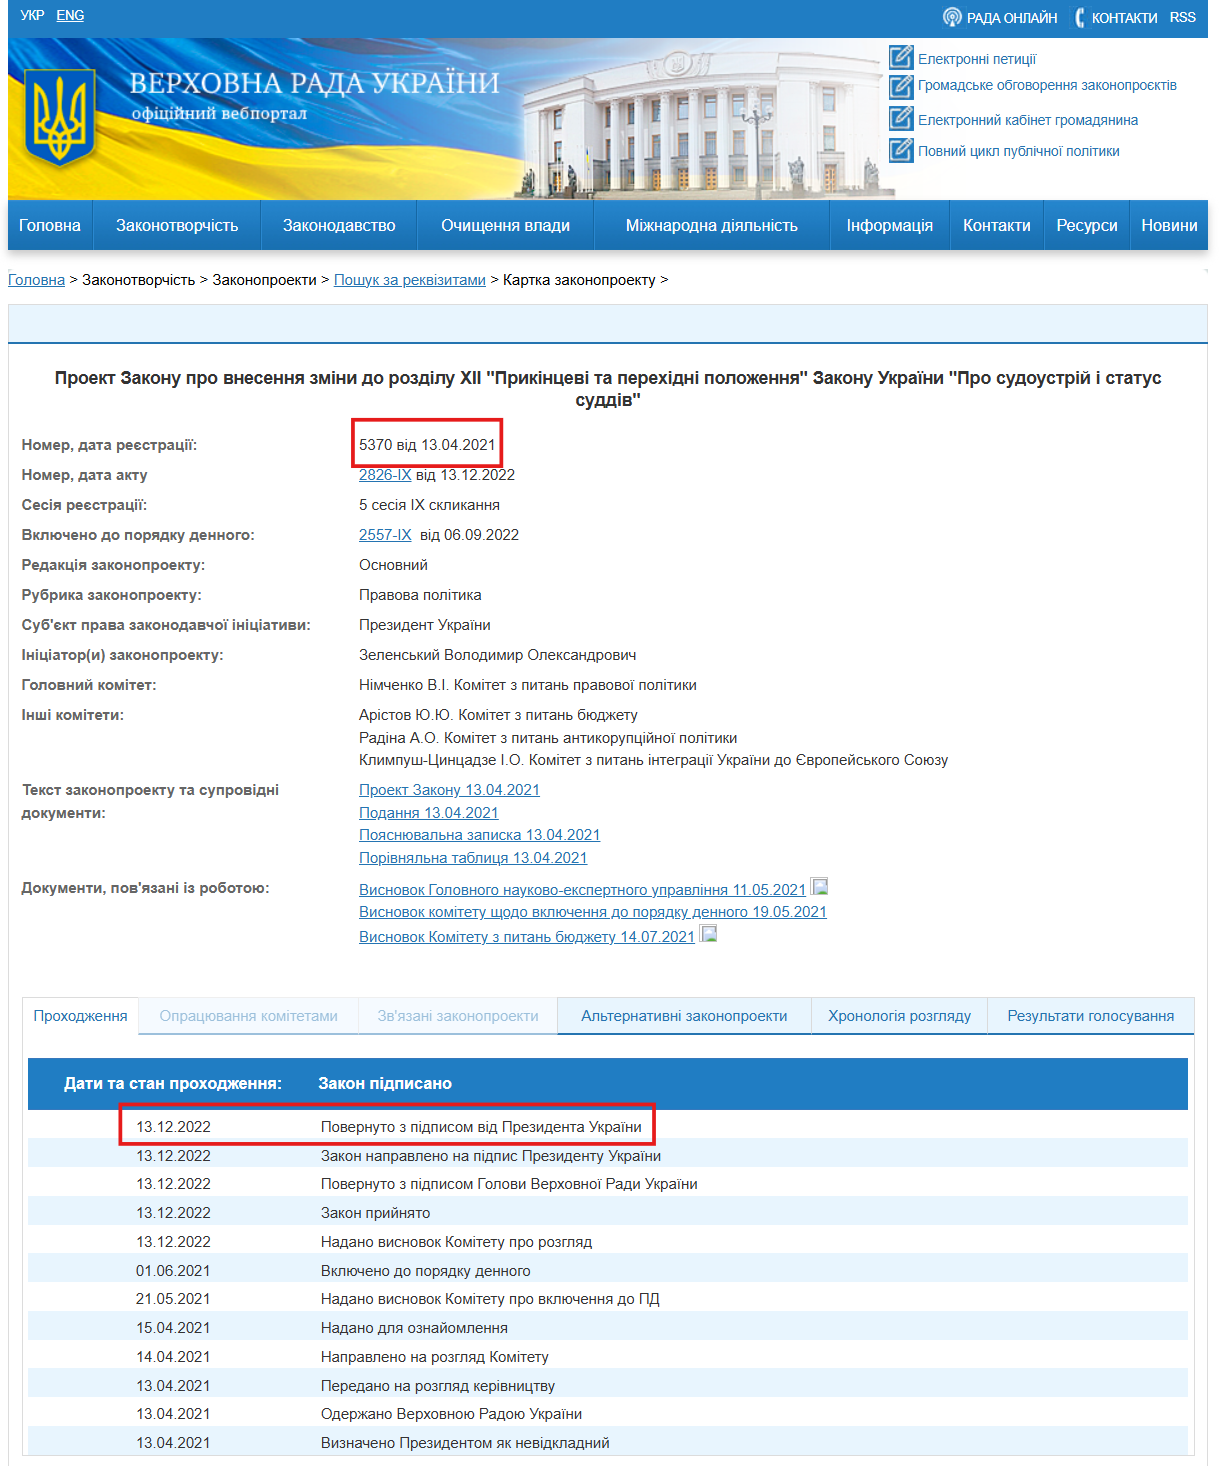This screenshot has width=1219, height=1466.
Task: Click row Повернуто з підписом від Президента України
Action: coord(608,1126)
